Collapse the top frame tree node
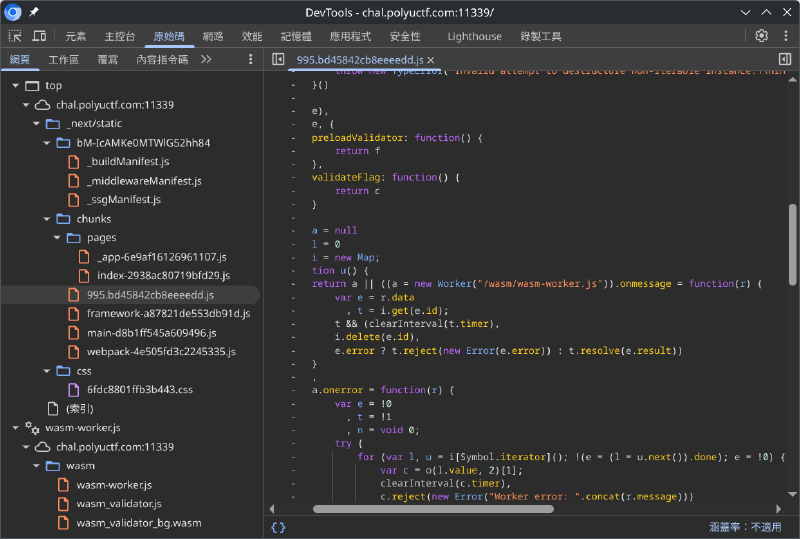Screen dimensions: 800x539 coord(15,86)
